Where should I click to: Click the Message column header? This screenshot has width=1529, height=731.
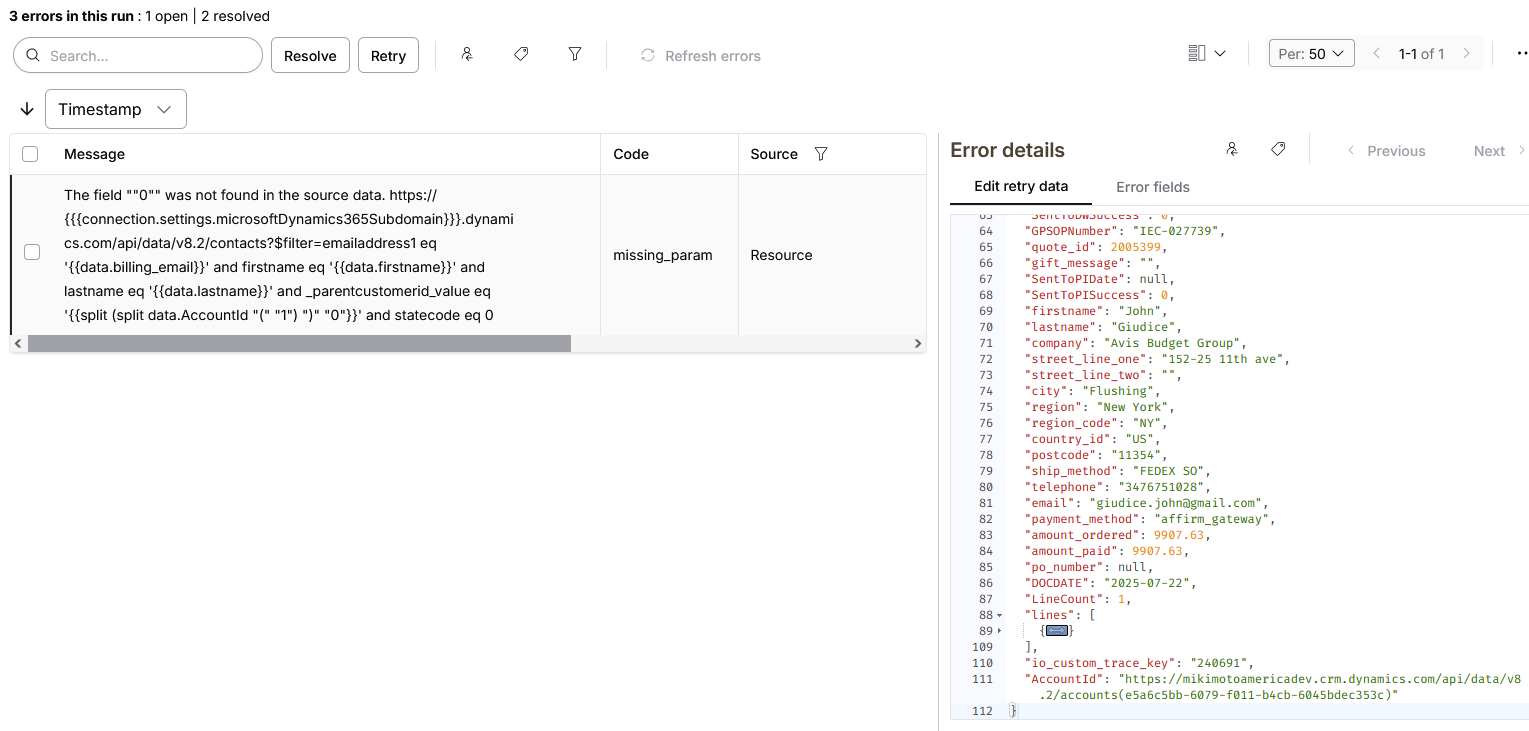tap(94, 154)
